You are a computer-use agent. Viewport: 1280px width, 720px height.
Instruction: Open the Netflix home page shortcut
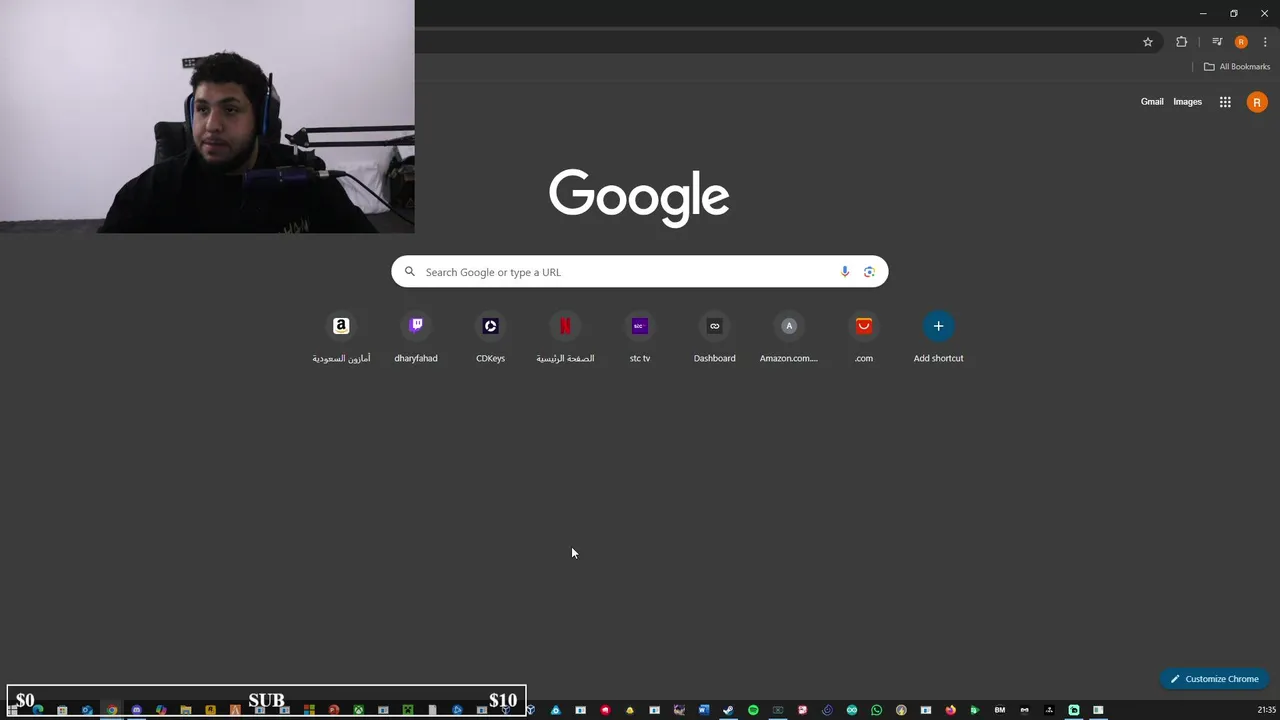click(565, 339)
